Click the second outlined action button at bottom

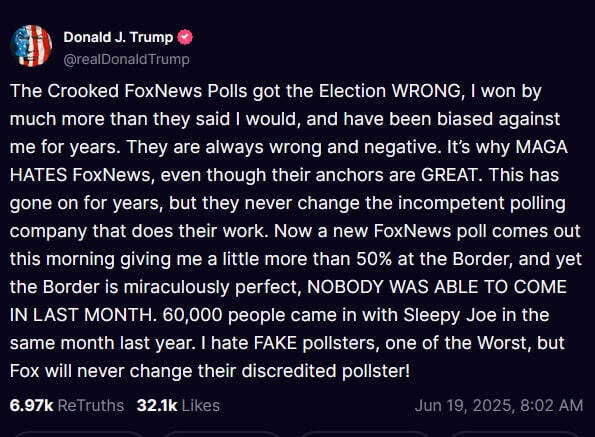(223, 434)
